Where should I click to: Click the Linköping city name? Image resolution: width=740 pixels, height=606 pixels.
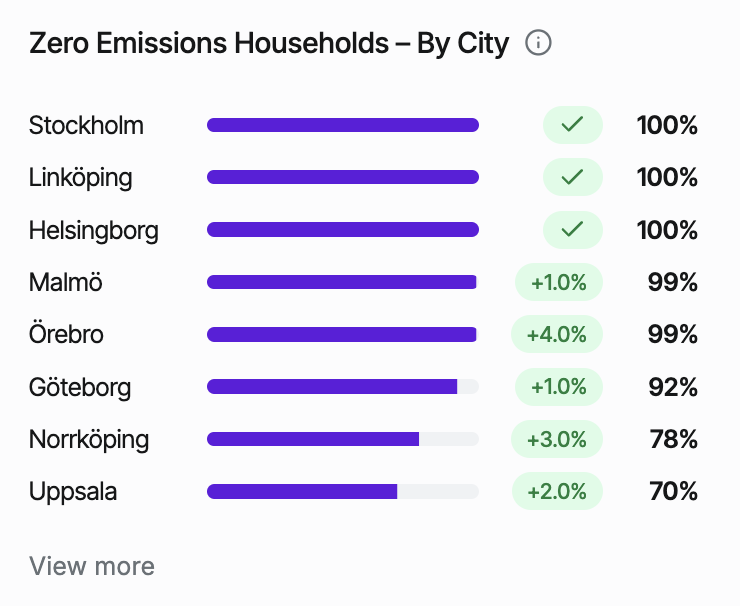pos(81,178)
